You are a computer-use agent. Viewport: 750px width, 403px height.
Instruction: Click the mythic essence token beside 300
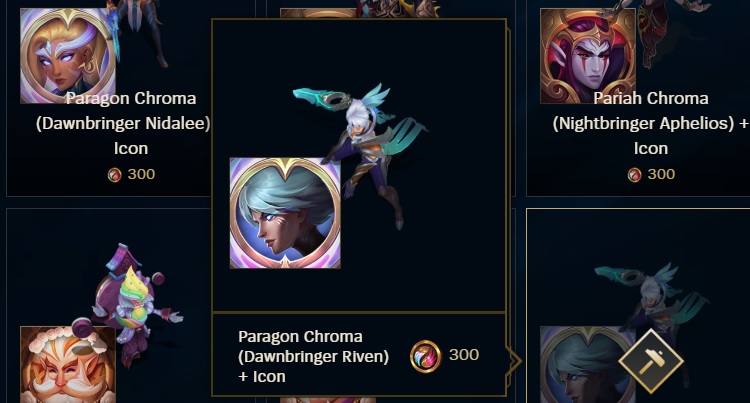pos(425,356)
